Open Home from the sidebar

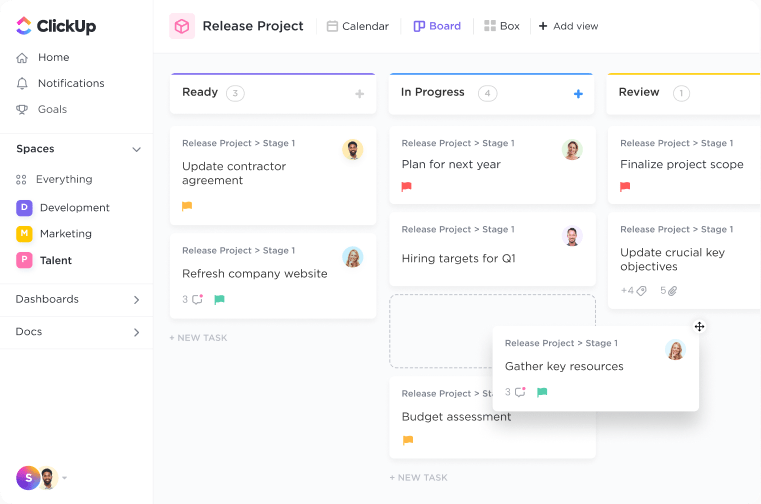point(53,57)
